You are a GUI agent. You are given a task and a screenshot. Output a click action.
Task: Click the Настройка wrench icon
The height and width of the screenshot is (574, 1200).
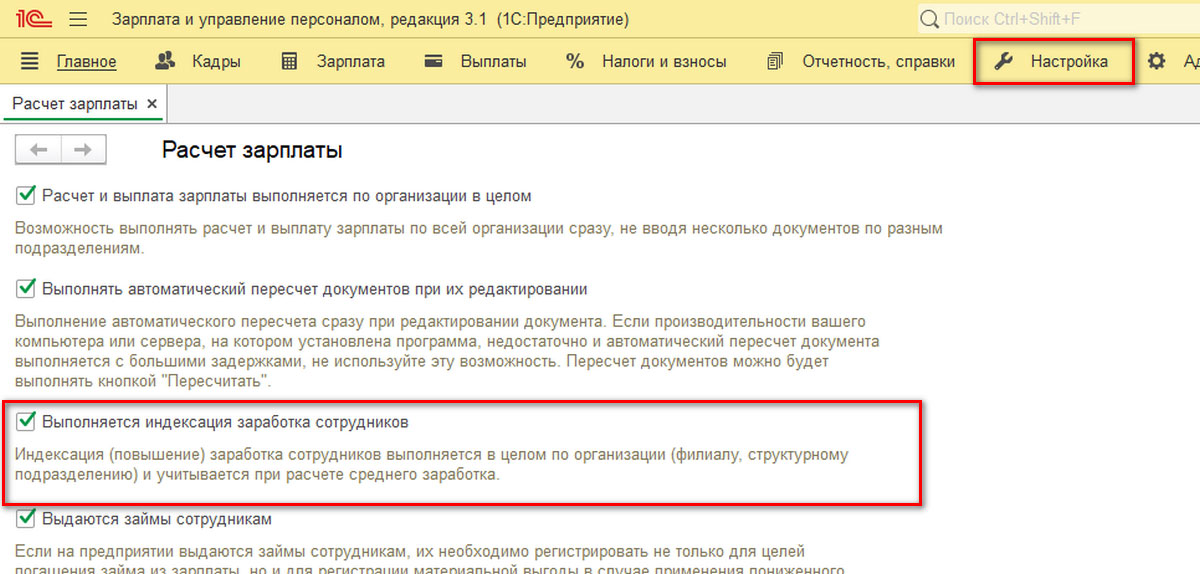[1003, 61]
